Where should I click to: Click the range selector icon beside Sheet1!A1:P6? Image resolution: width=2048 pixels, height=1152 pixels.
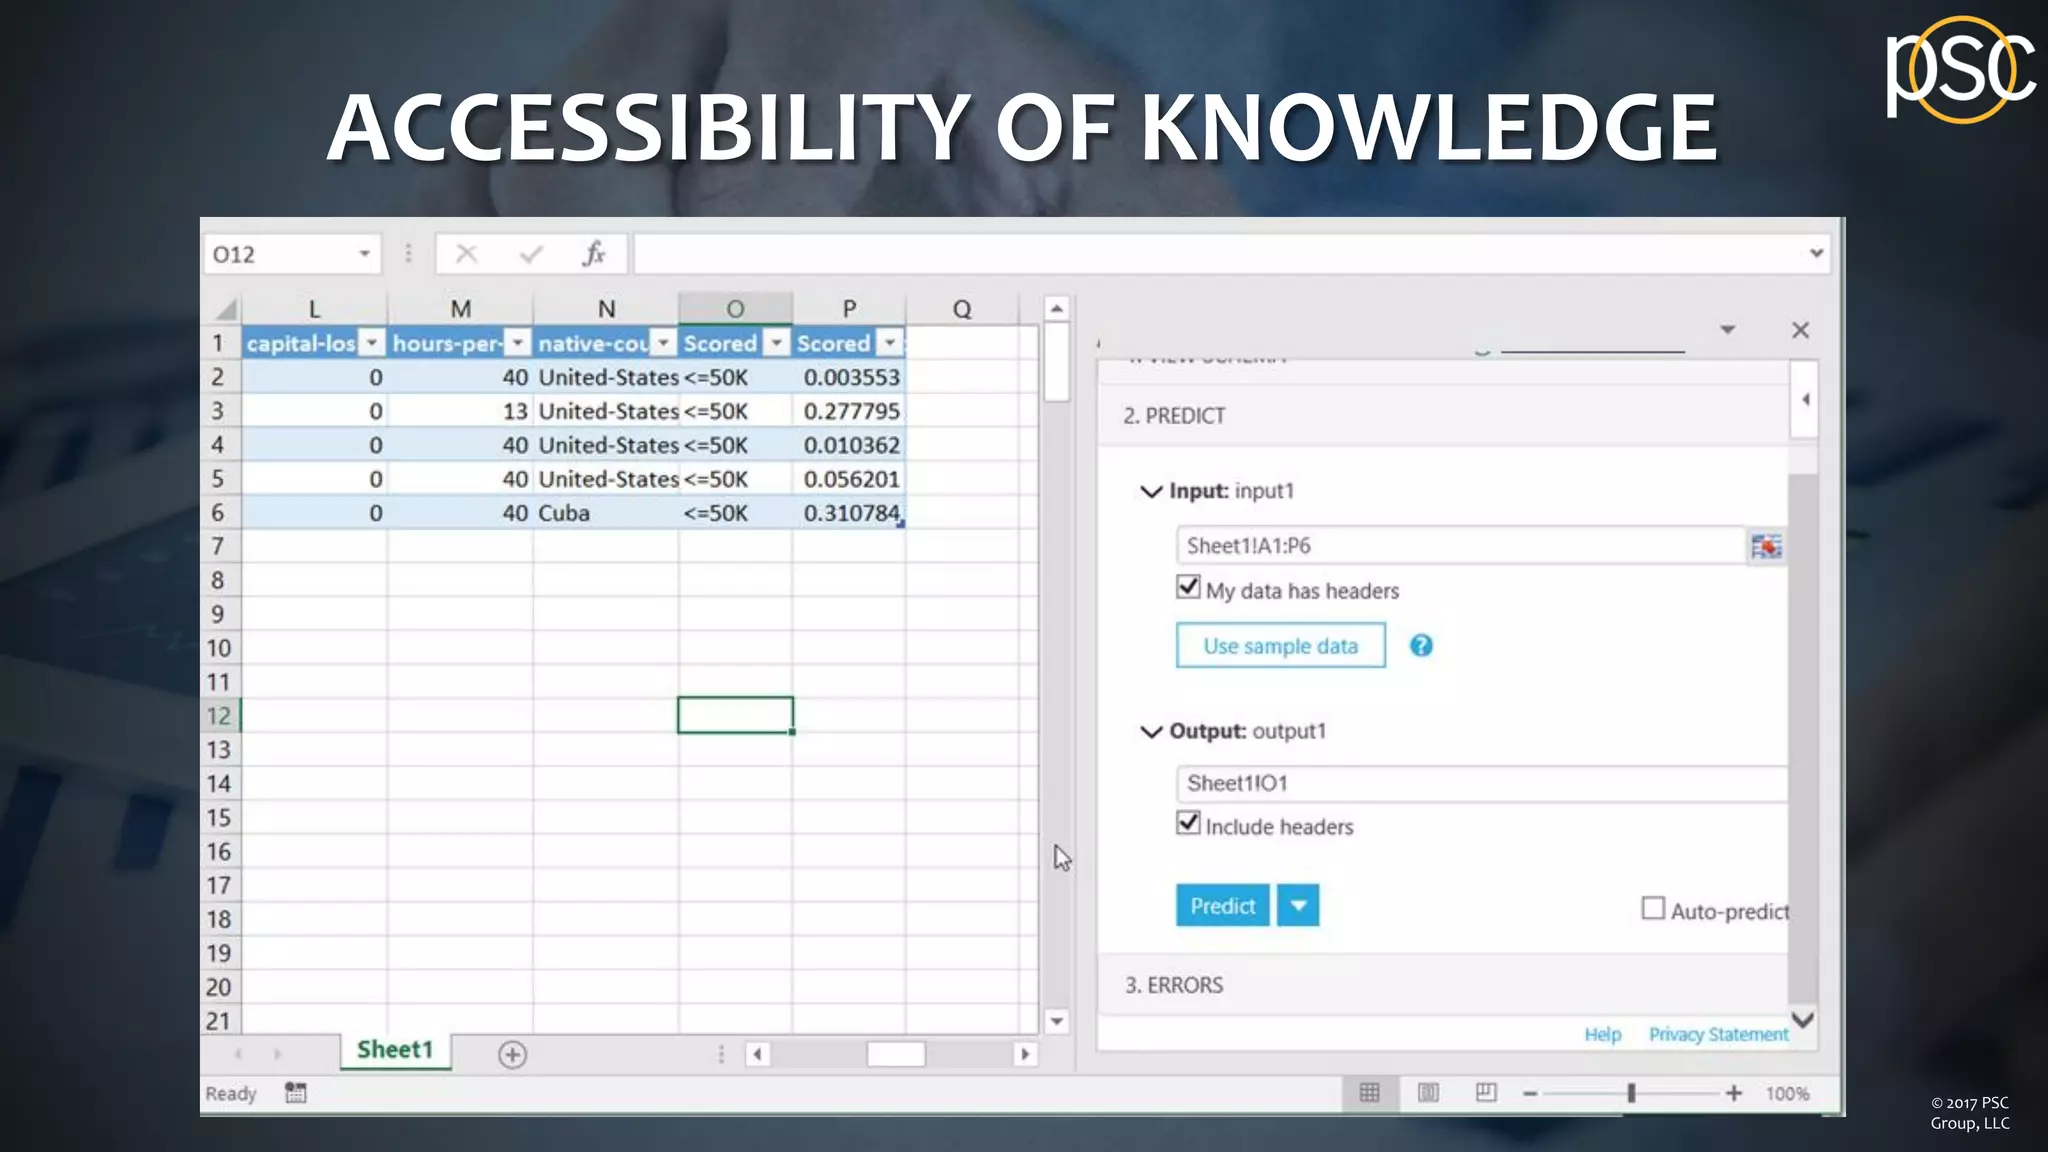pos(1766,546)
